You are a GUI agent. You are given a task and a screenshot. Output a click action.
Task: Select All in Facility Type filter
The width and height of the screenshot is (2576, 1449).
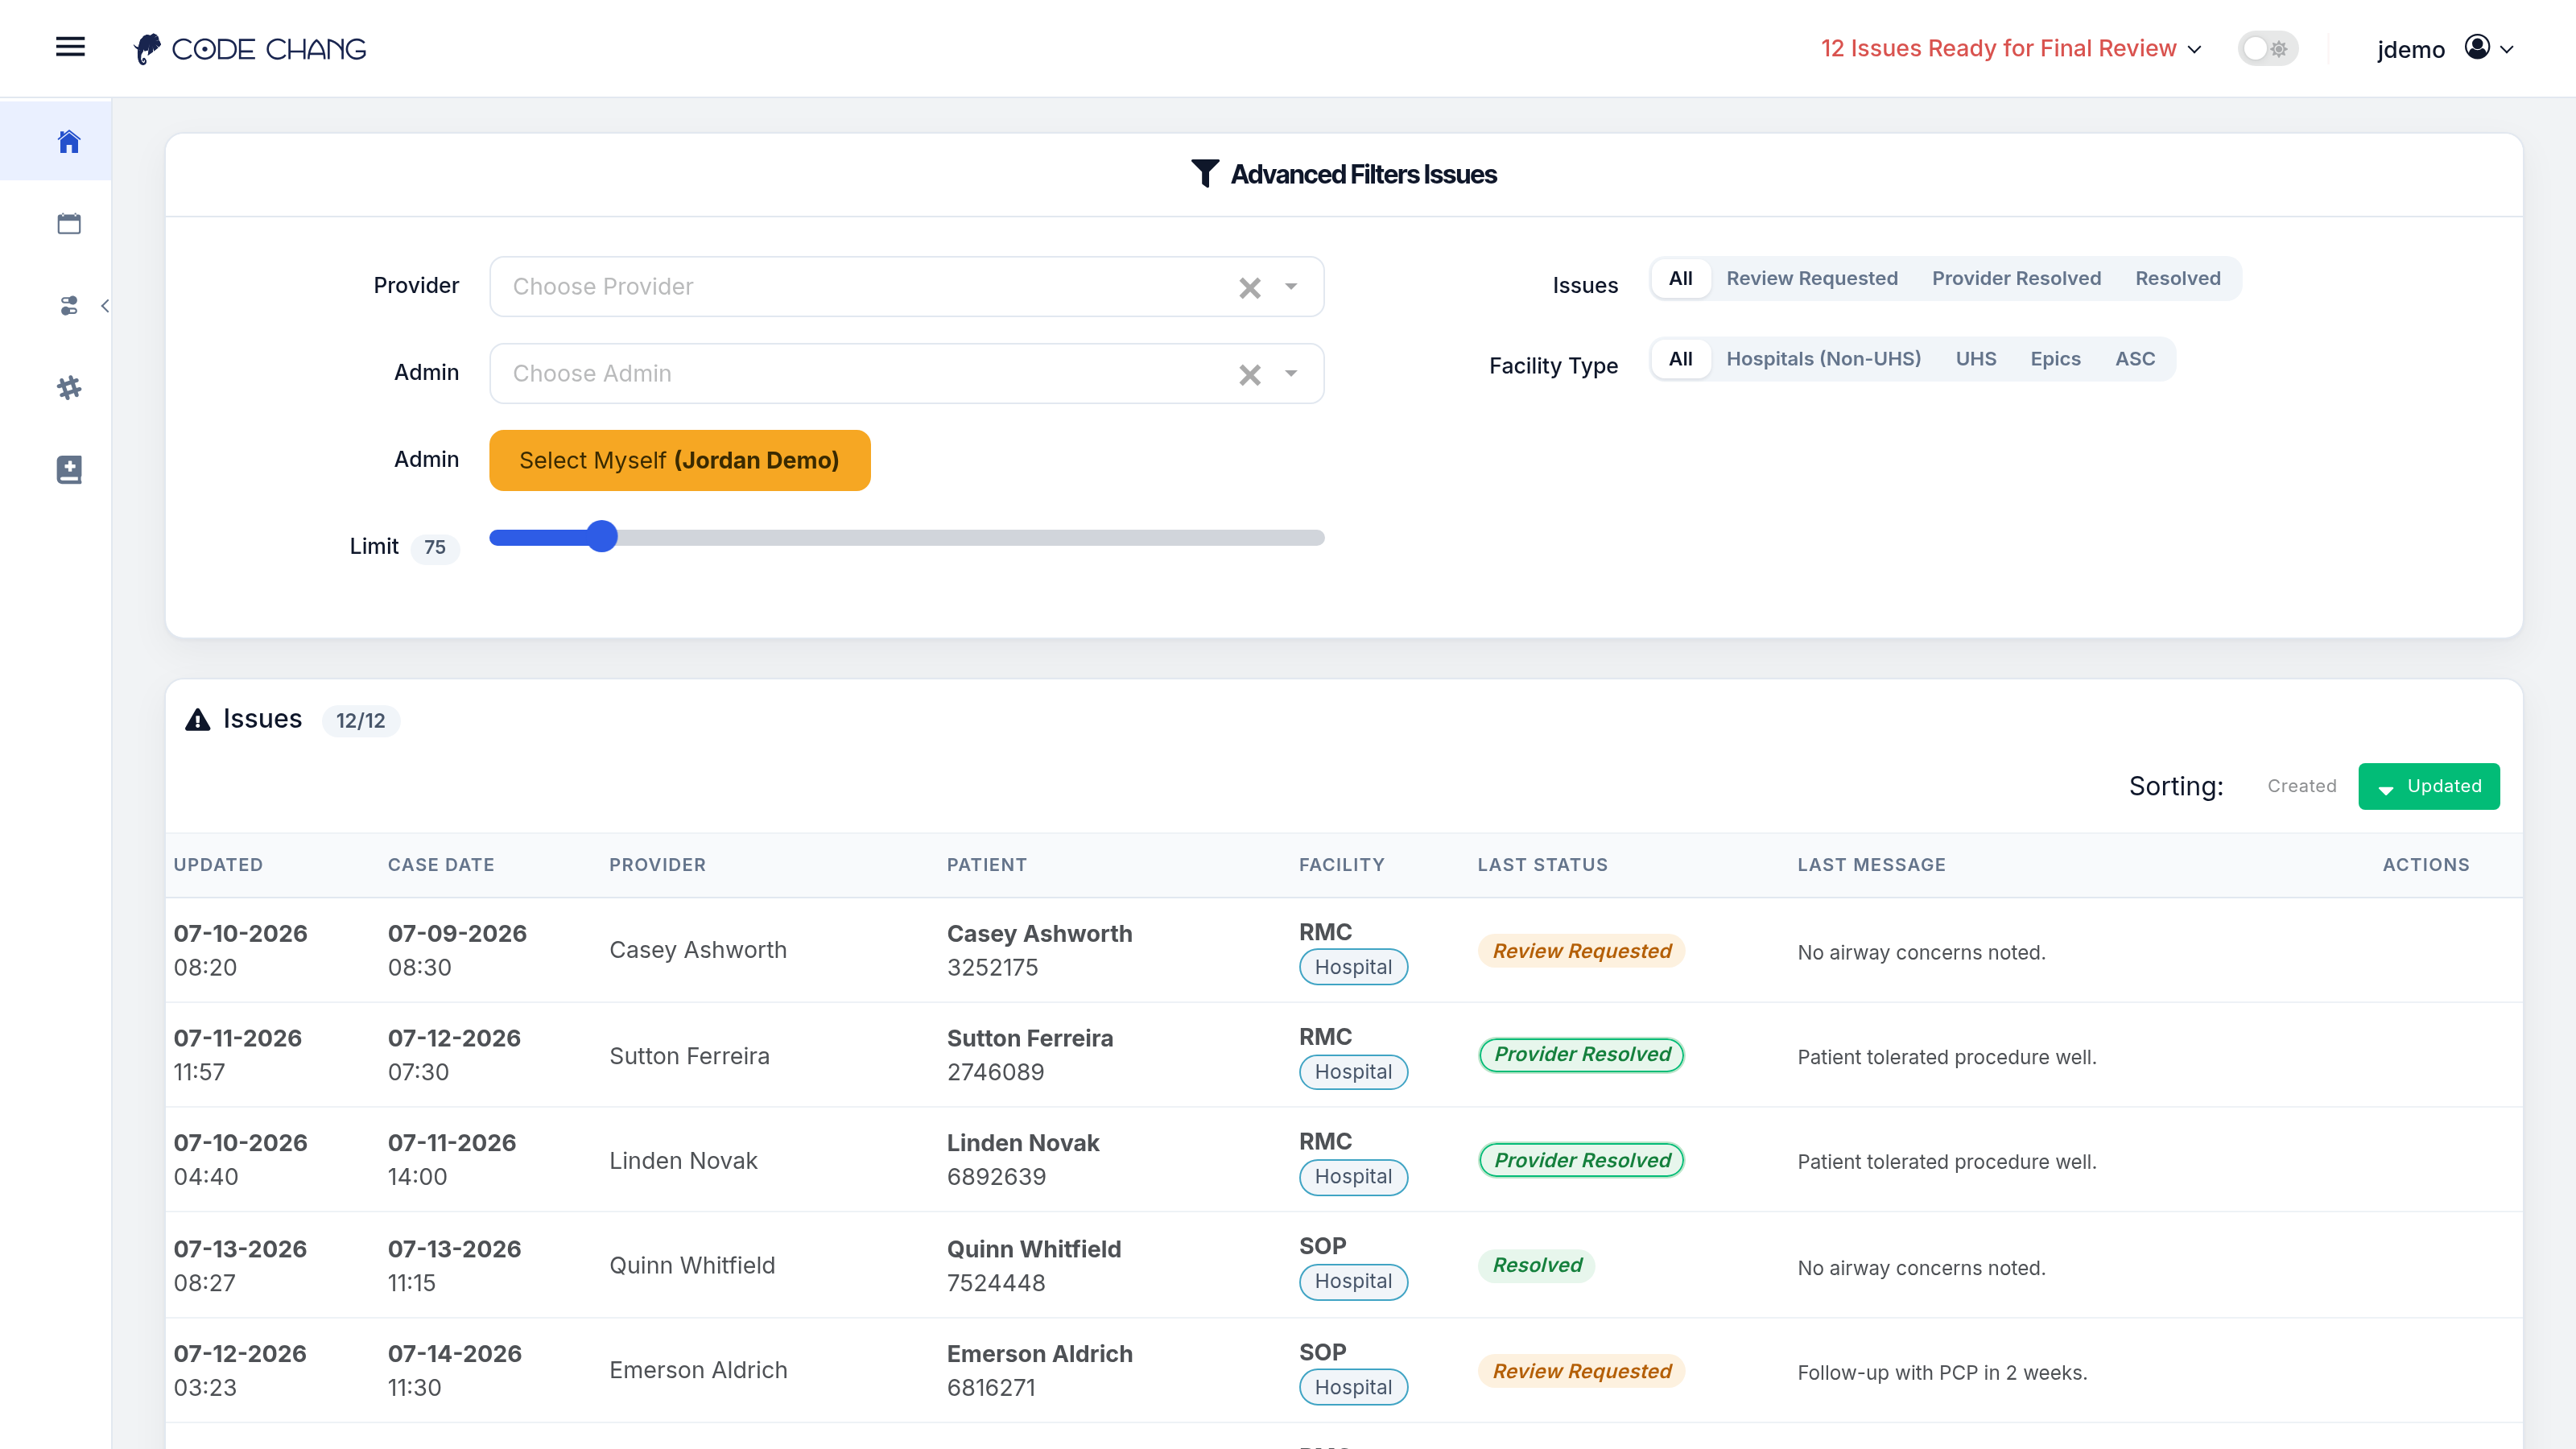pos(1680,358)
